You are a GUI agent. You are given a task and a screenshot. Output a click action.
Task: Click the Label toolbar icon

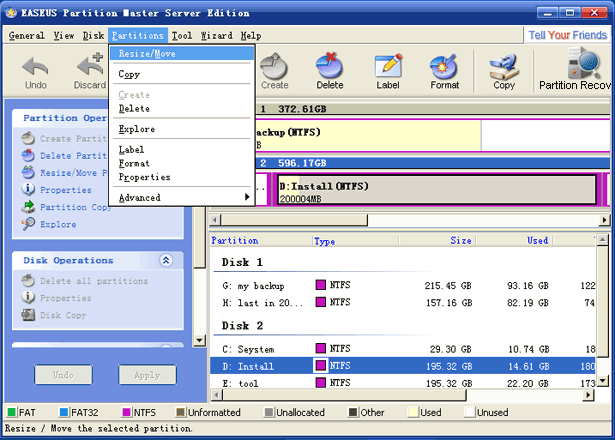[388, 66]
